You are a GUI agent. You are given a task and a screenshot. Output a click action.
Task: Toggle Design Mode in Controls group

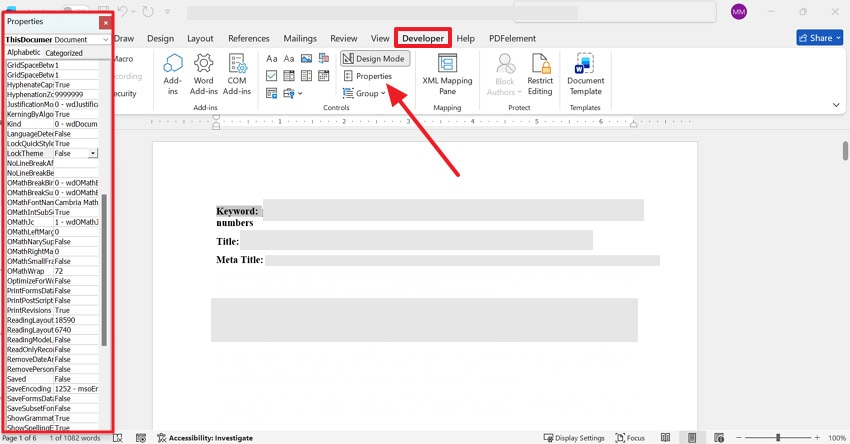click(x=375, y=59)
